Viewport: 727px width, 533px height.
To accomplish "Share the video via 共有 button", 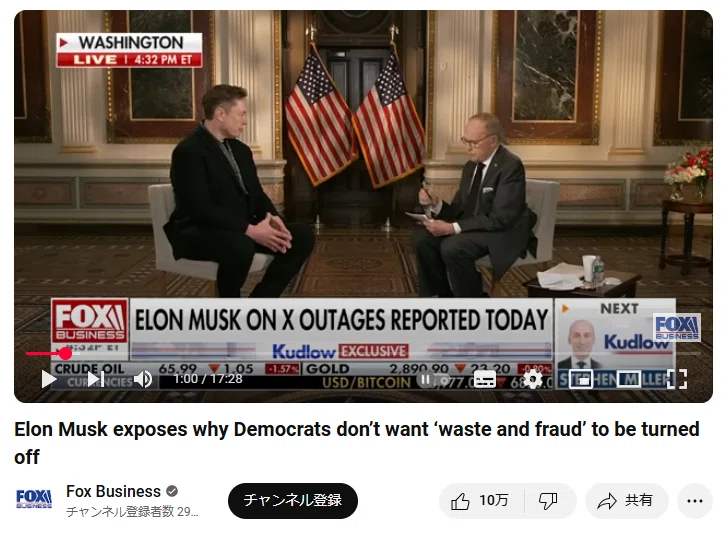I will pos(627,501).
